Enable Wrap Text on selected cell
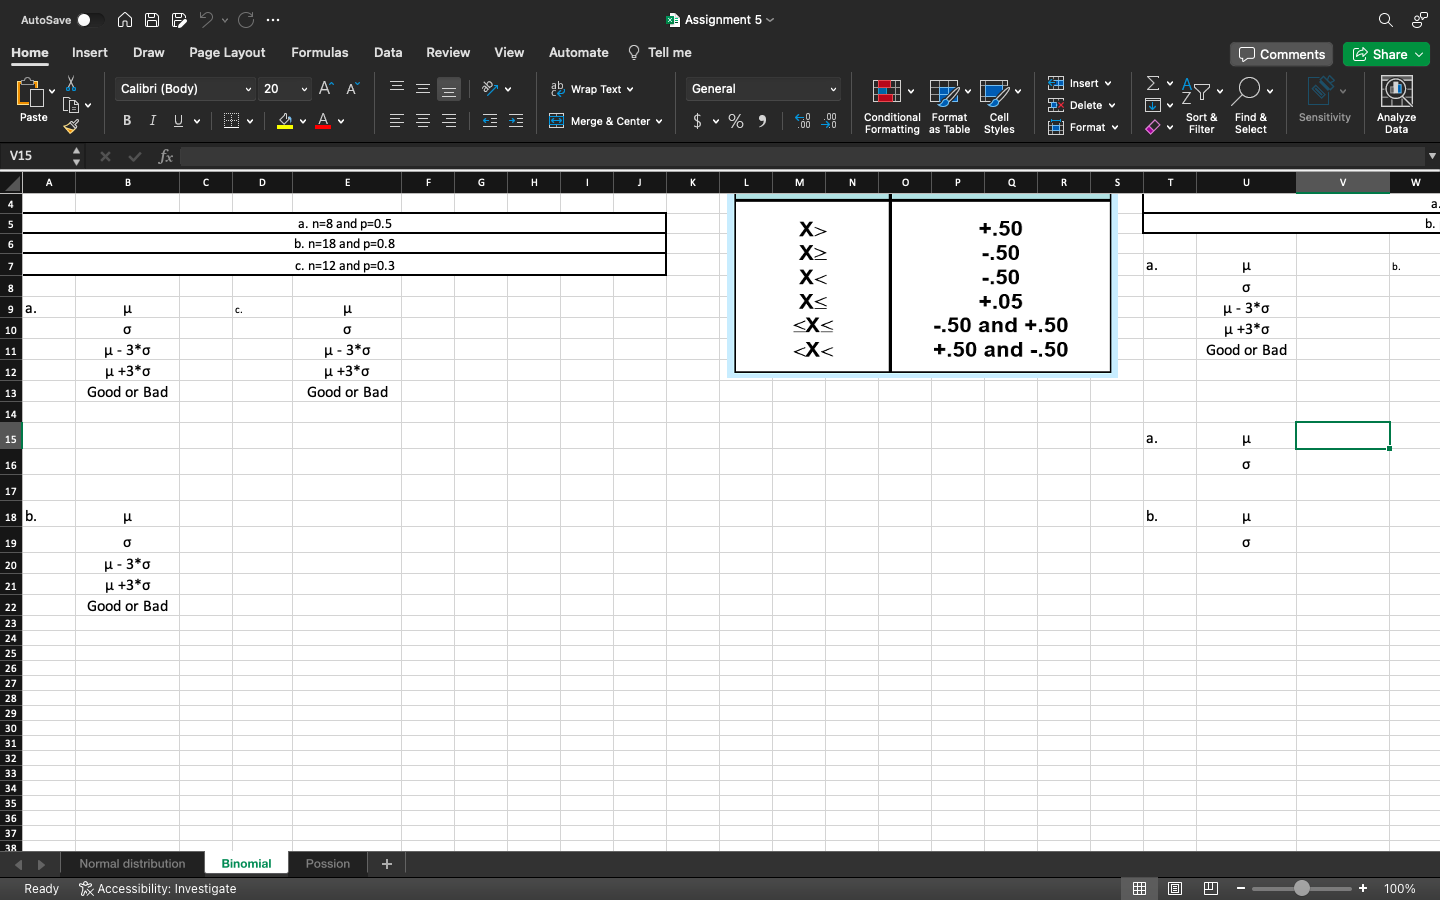1440x900 pixels. (x=592, y=88)
